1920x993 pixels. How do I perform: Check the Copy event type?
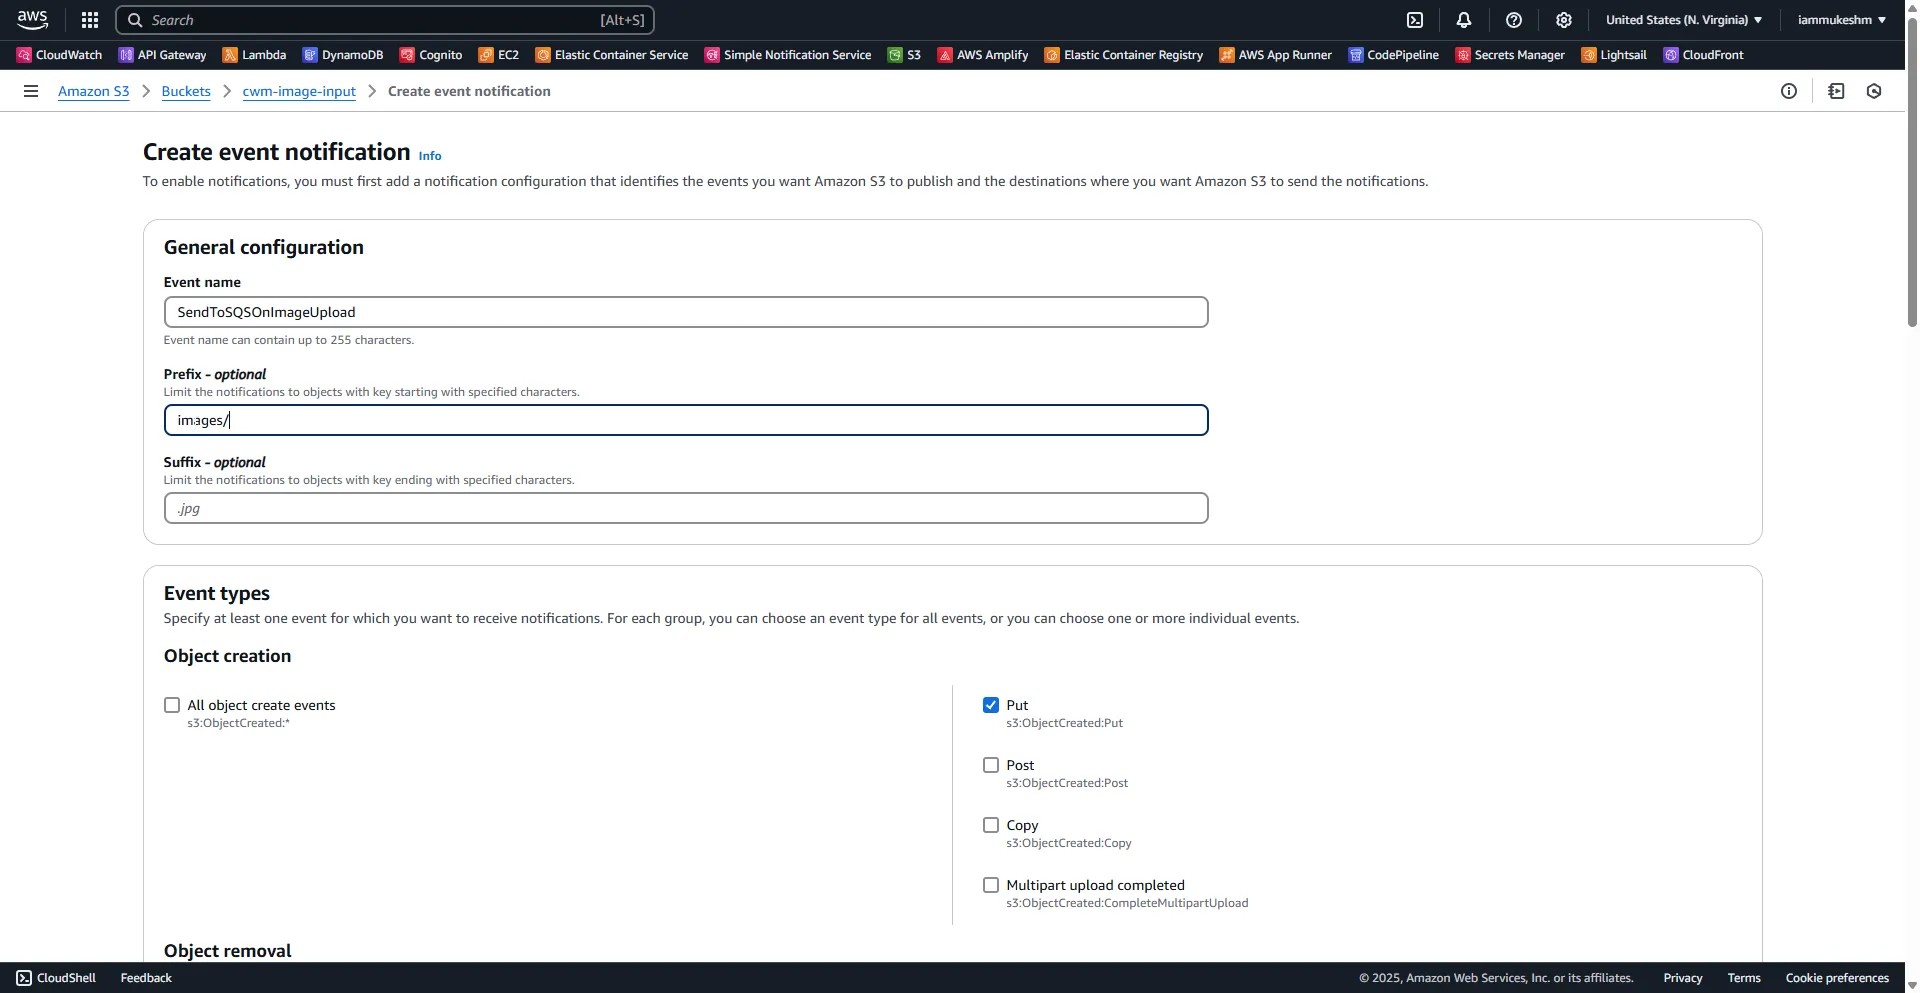pos(990,825)
